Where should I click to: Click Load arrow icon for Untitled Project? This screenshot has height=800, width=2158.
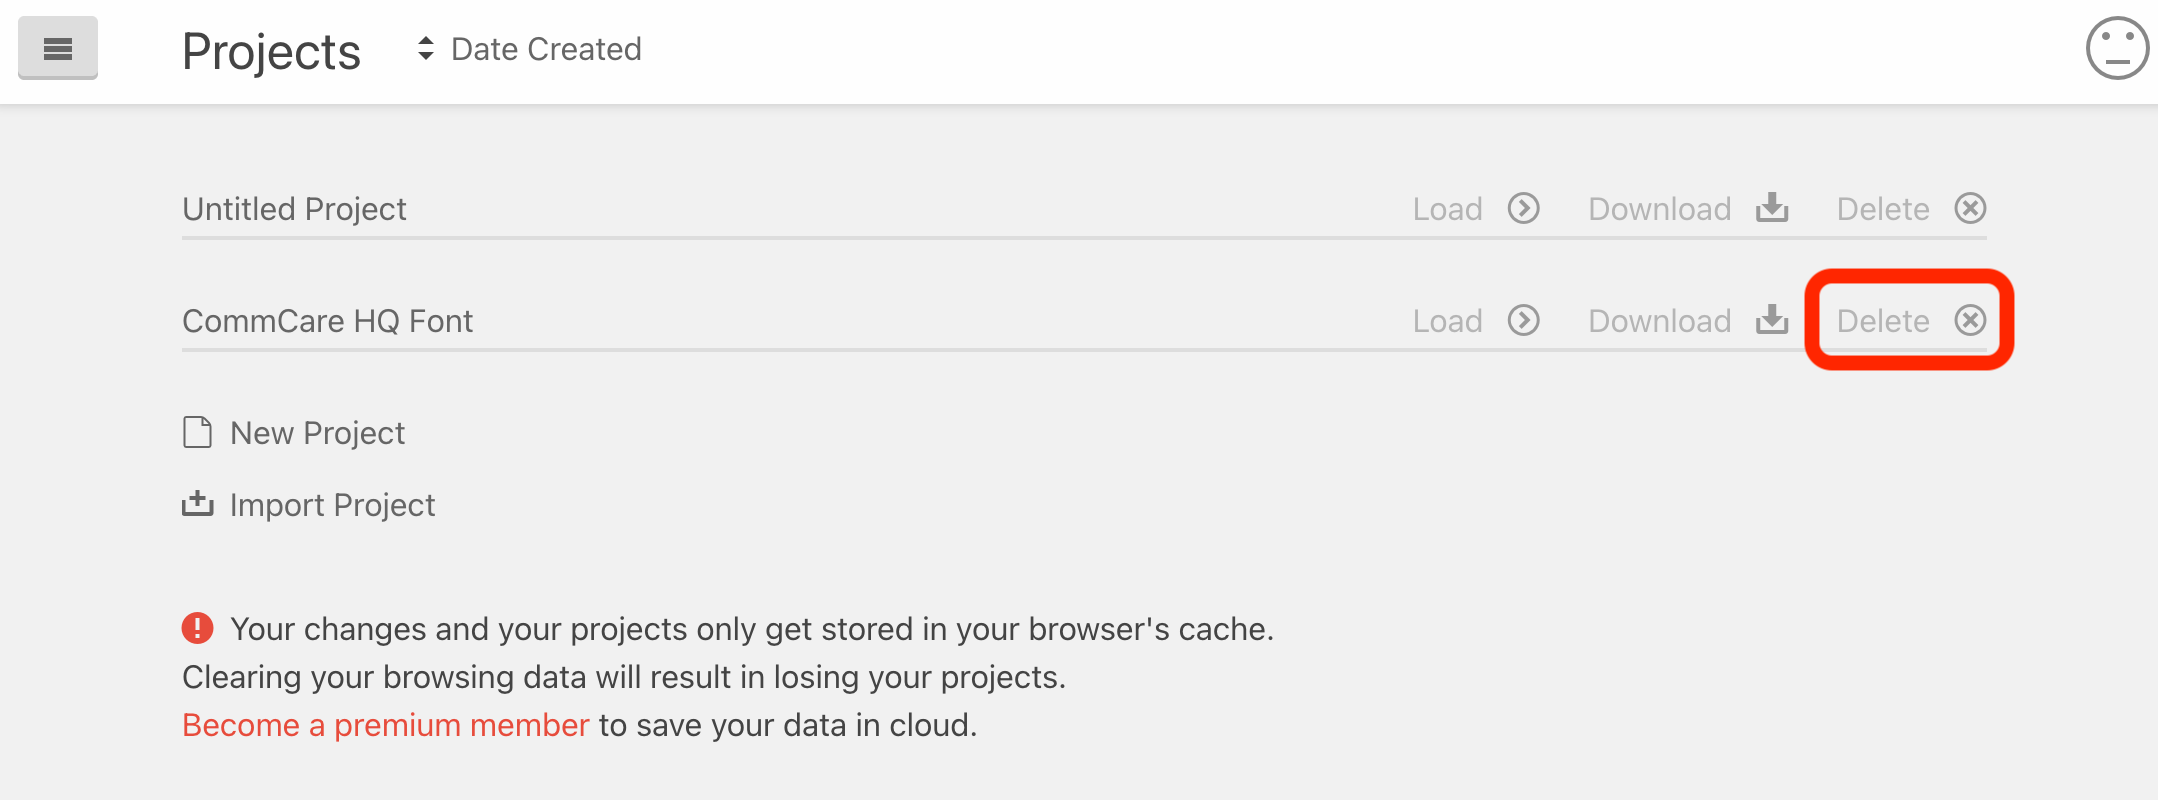(1524, 208)
